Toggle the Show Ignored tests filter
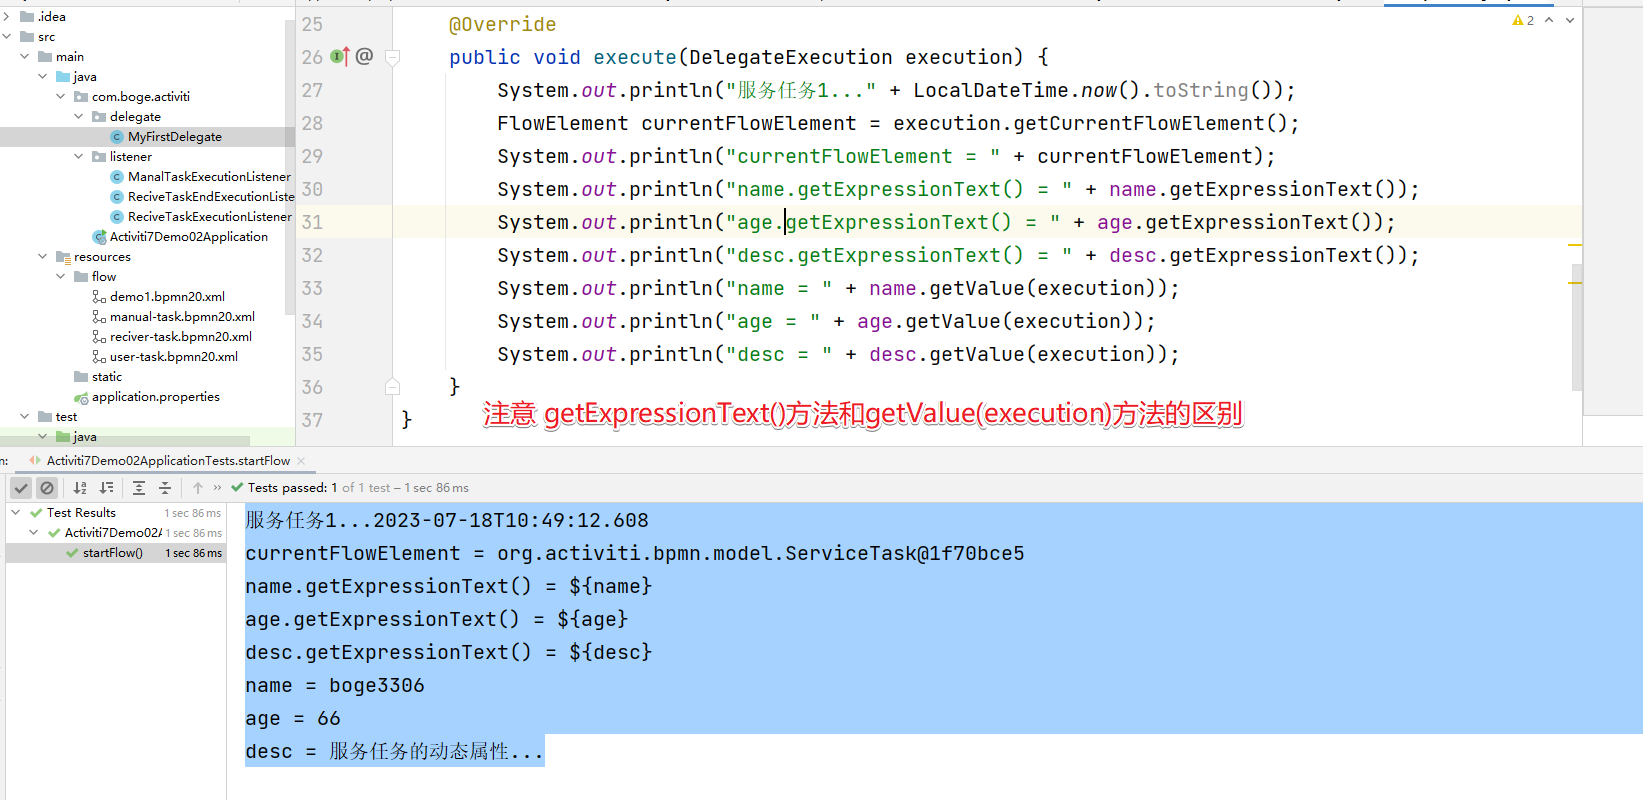 (x=47, y=488)
